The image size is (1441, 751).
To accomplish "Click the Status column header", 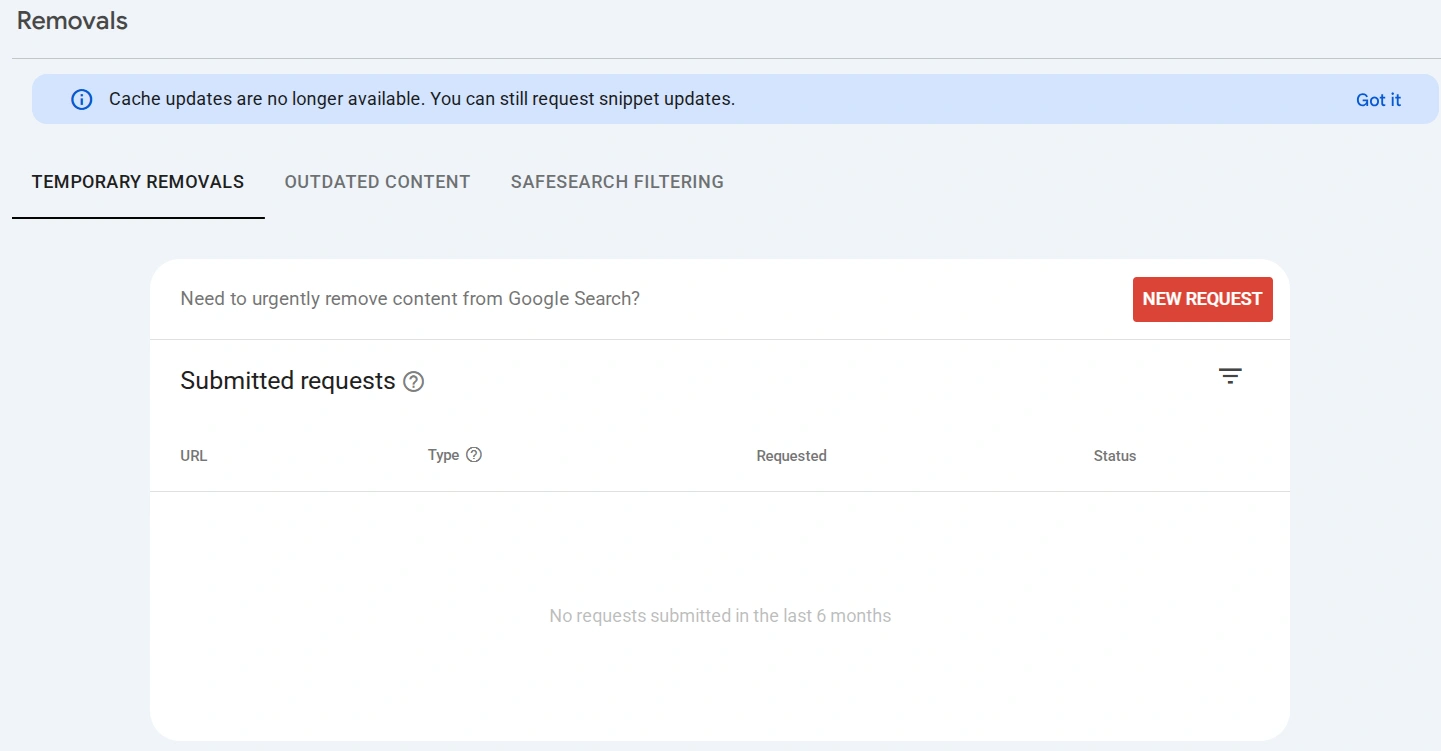I will (1115, 456).
